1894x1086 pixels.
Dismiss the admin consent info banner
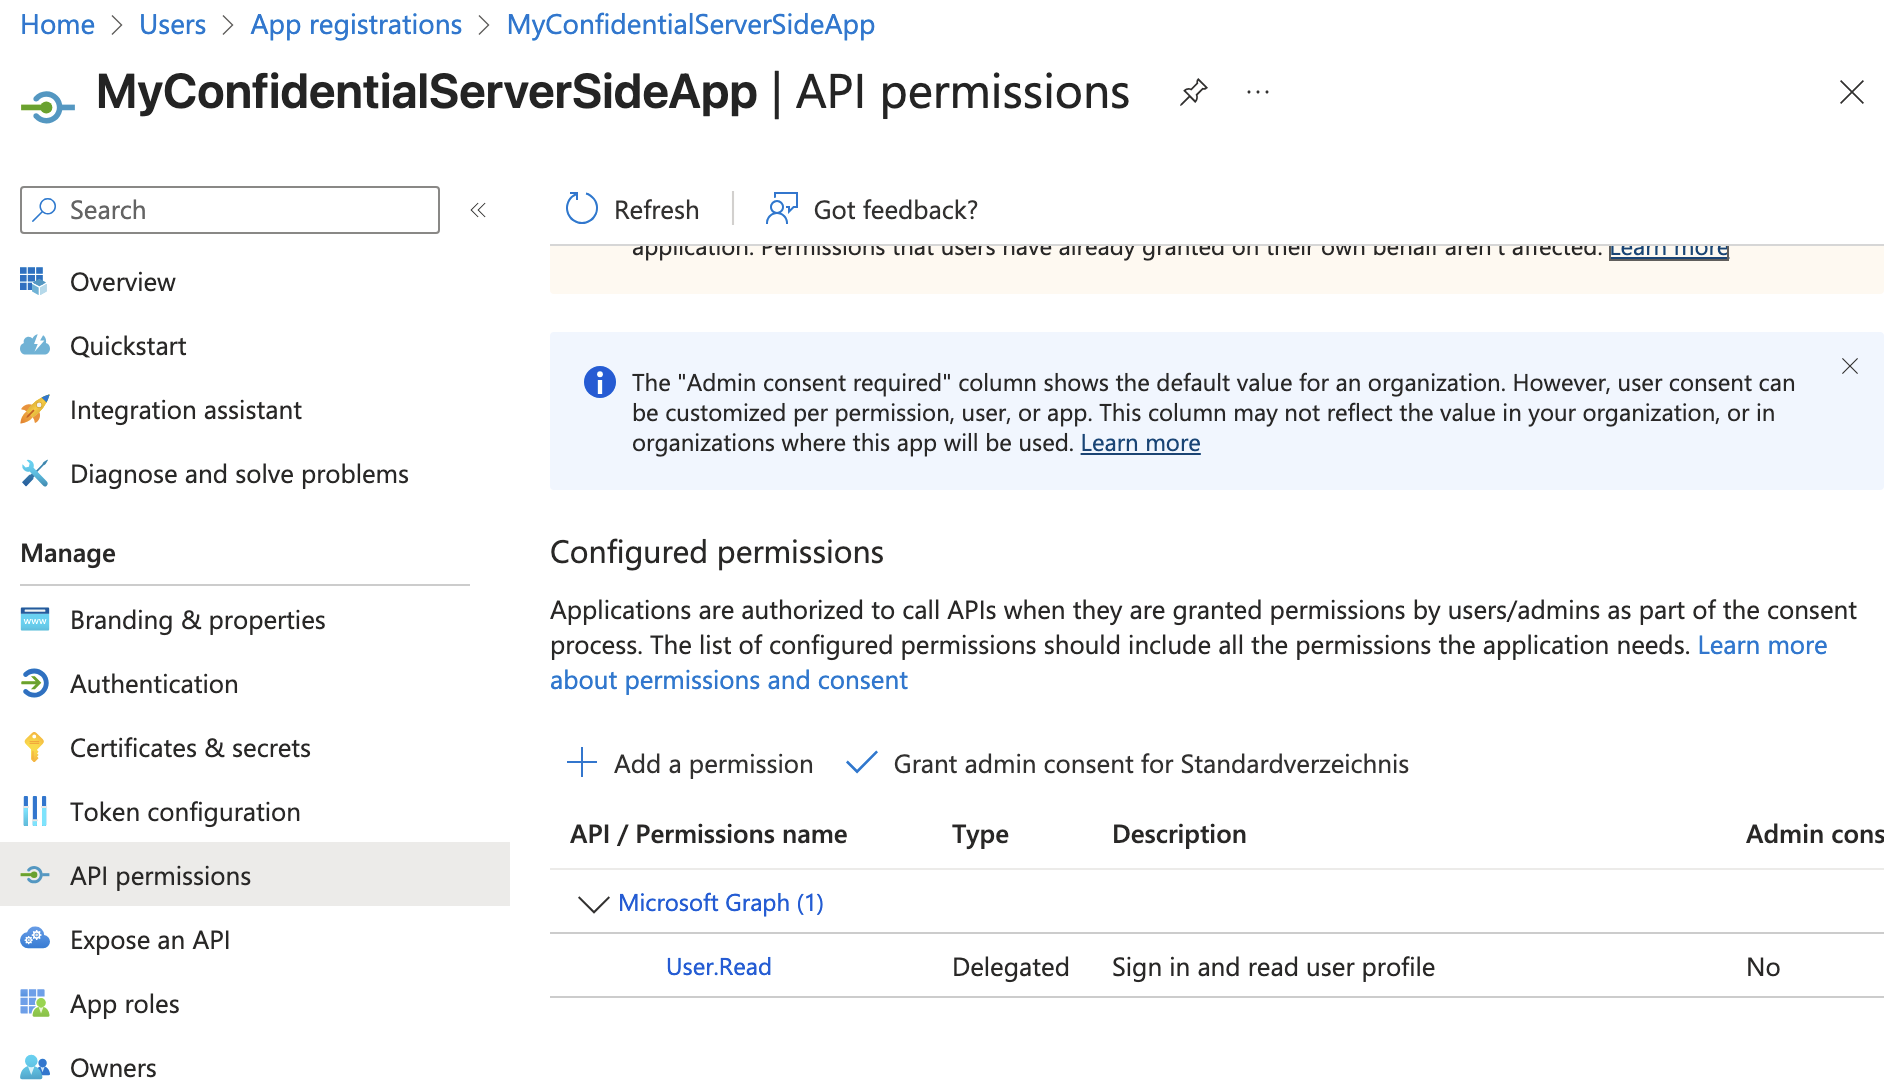[x=1849, y=367]
